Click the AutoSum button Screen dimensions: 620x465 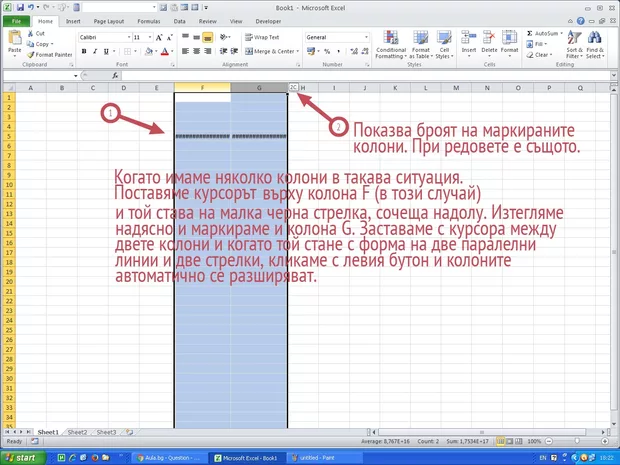pyautogui.click(x=545, y=33)
